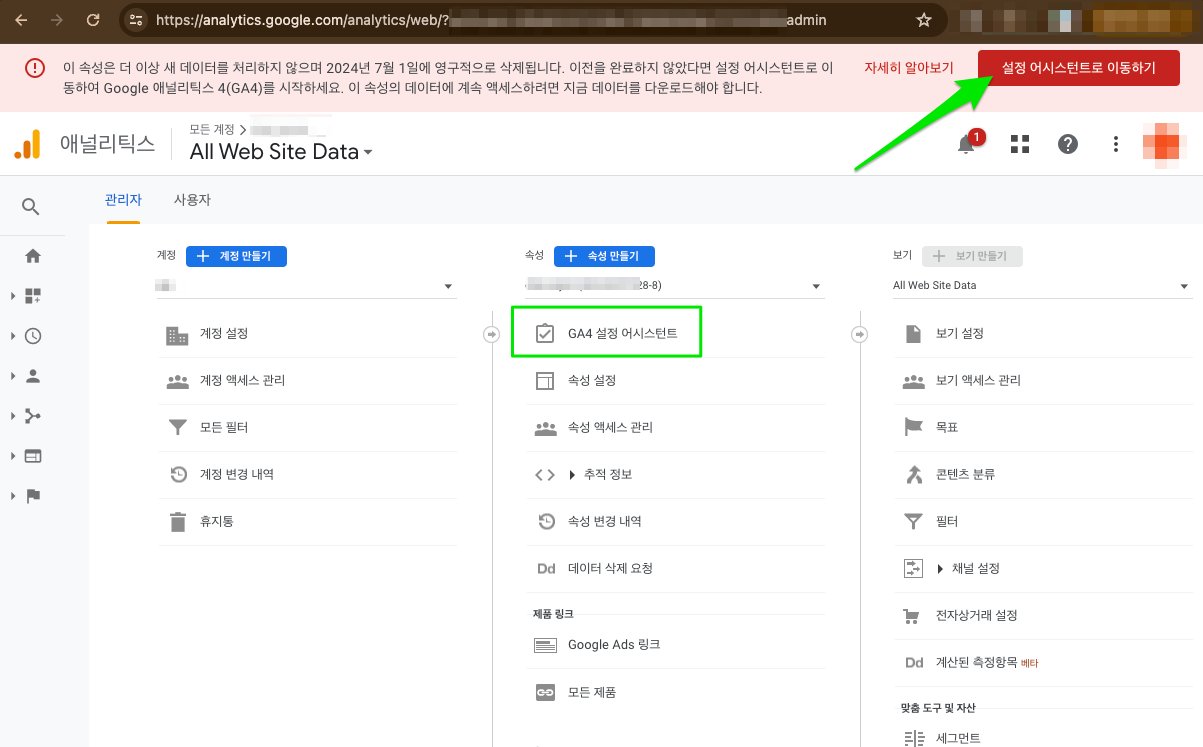Image resolution: width=1203 pixels, height=747 pixels.
Task: Open the view dropdown showing All Web Site Data
Action: tap(1042, 287)
